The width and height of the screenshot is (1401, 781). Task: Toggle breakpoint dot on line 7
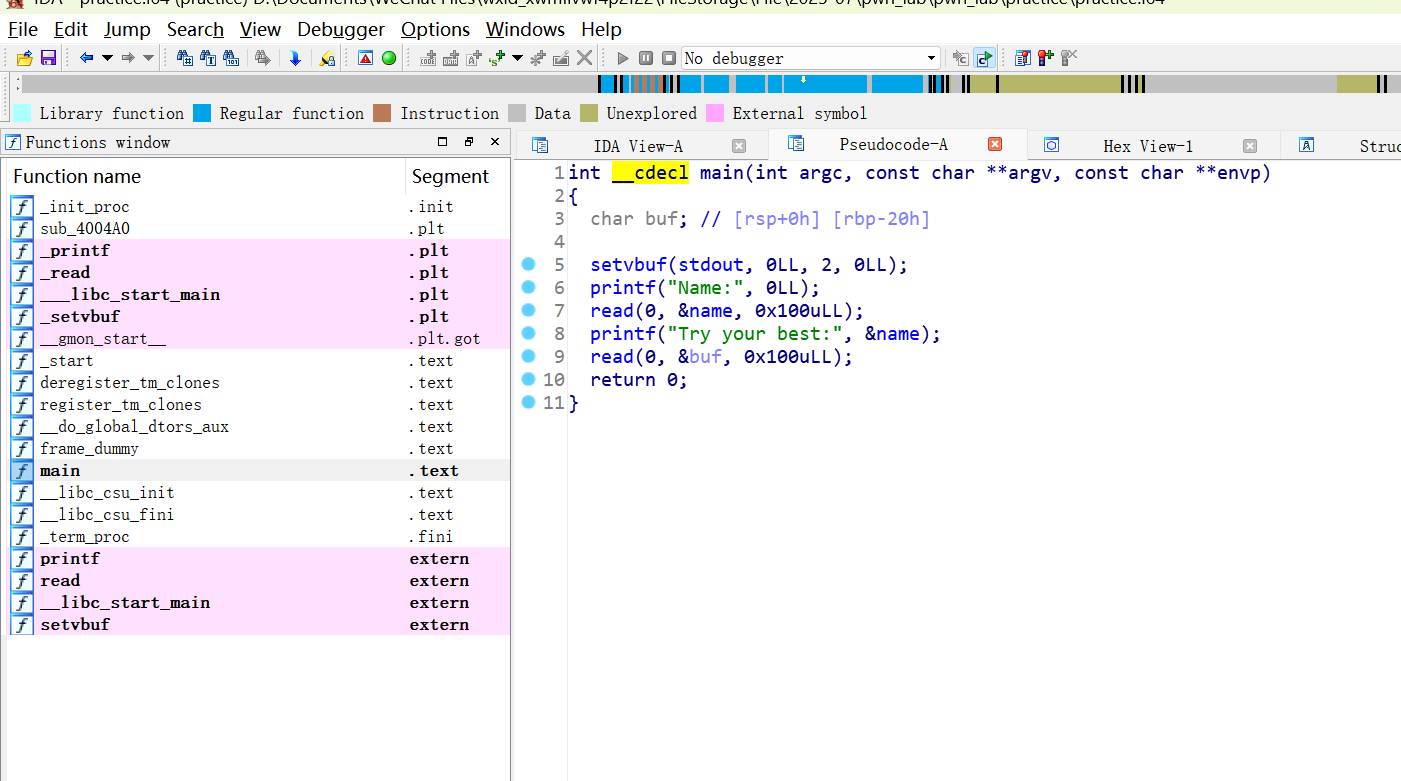click(x=529, y=311)
